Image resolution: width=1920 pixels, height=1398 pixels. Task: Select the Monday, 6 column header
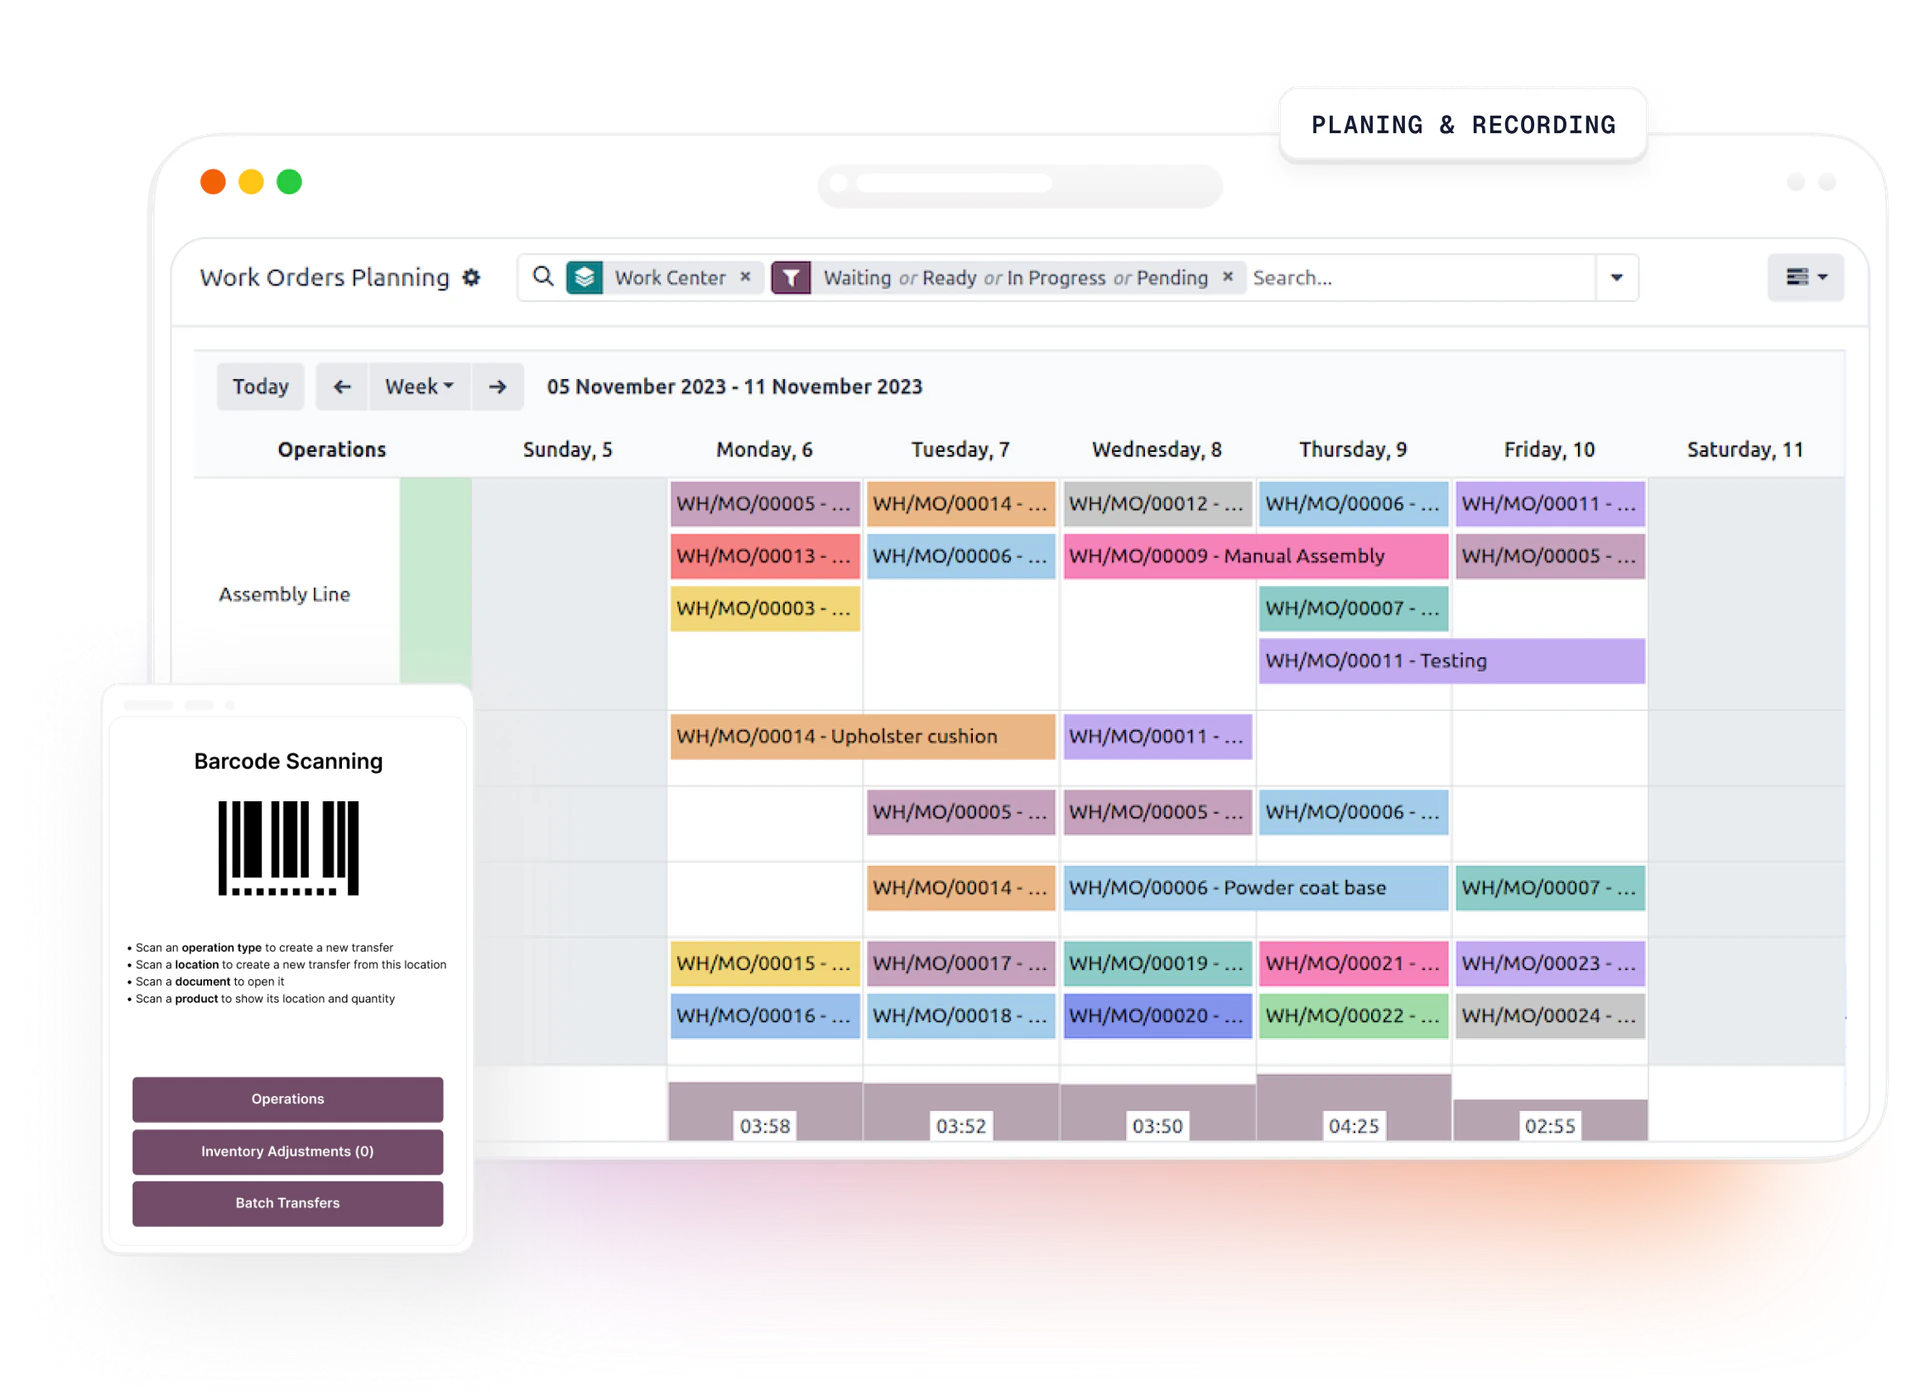764,450
